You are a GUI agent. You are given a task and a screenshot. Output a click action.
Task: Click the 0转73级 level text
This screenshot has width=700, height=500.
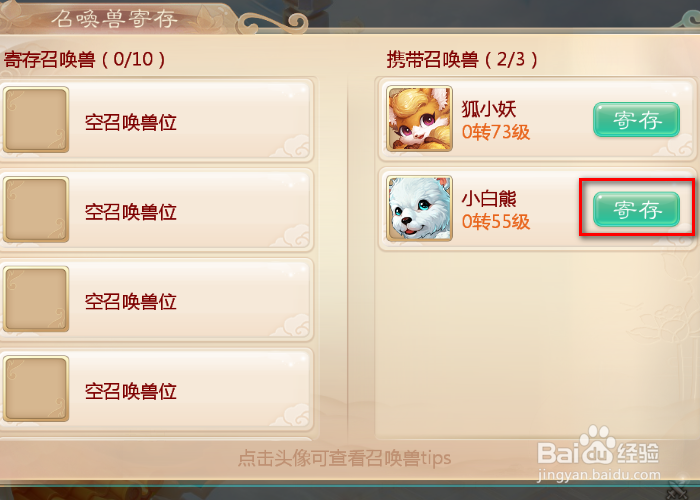click(x=496, y=132)
